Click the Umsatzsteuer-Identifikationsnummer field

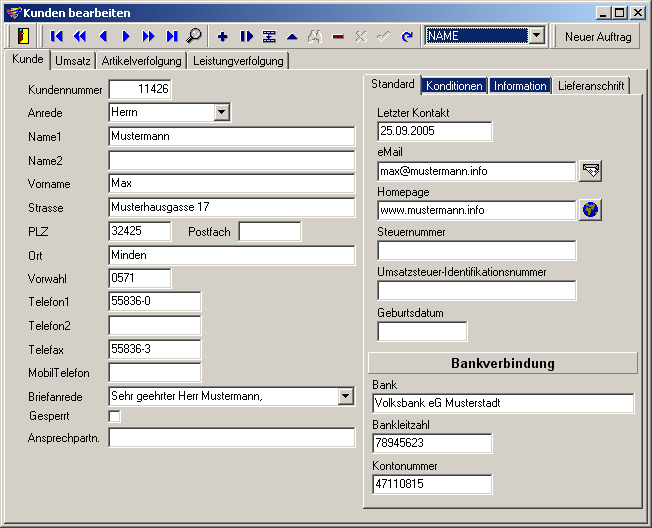[x=477, y=290]
